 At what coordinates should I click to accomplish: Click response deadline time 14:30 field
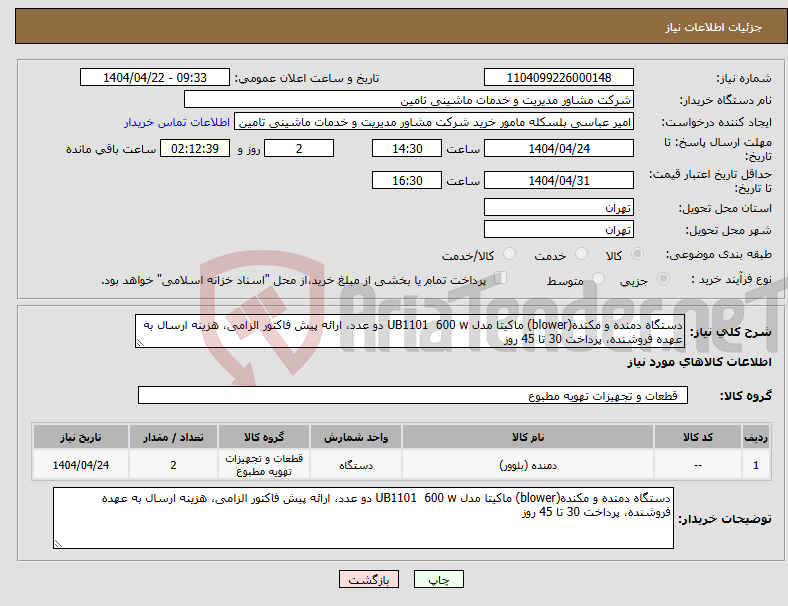coord(407,149)
